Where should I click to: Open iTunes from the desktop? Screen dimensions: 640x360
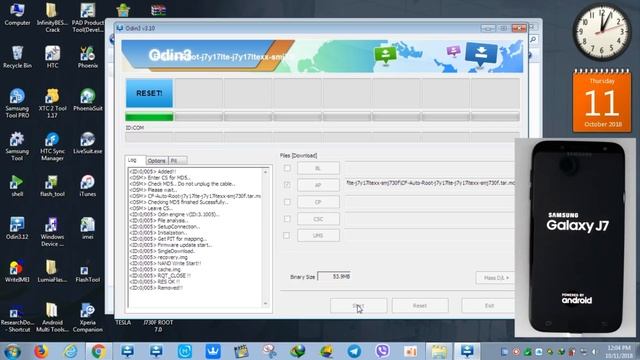coord(88,185)
